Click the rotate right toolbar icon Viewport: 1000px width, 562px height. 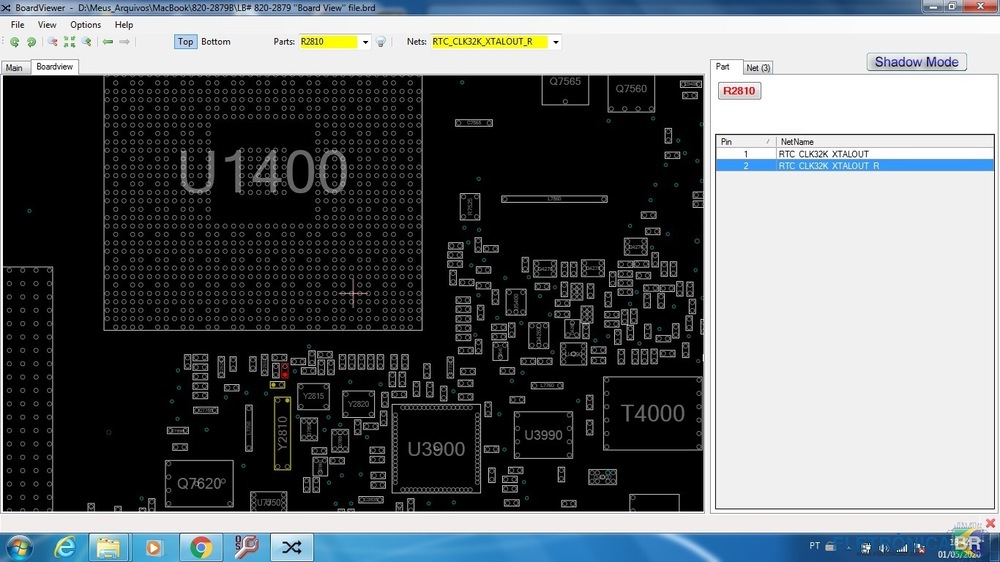31,42
